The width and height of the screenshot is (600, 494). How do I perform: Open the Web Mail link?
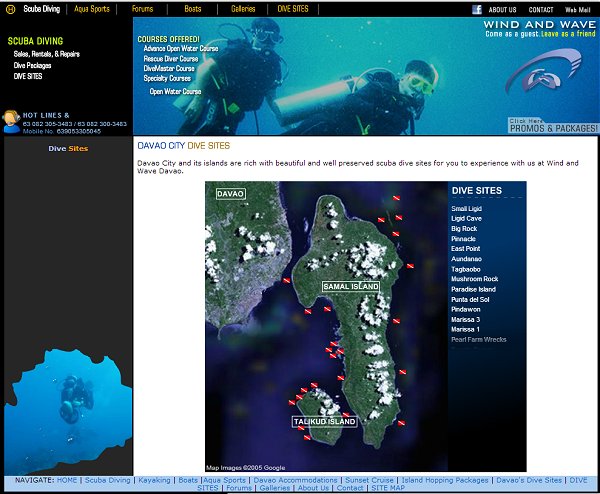(x=578, y=10)
